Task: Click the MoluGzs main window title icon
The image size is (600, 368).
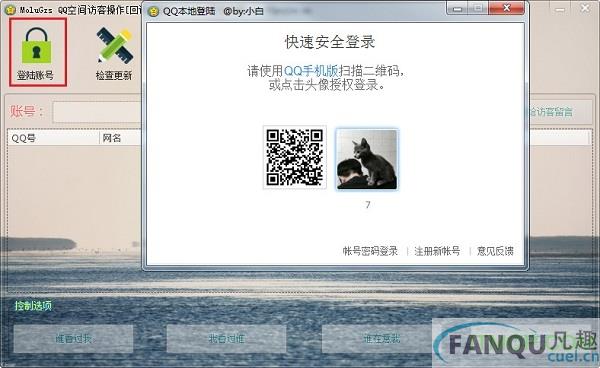Action: pos(10,10)
